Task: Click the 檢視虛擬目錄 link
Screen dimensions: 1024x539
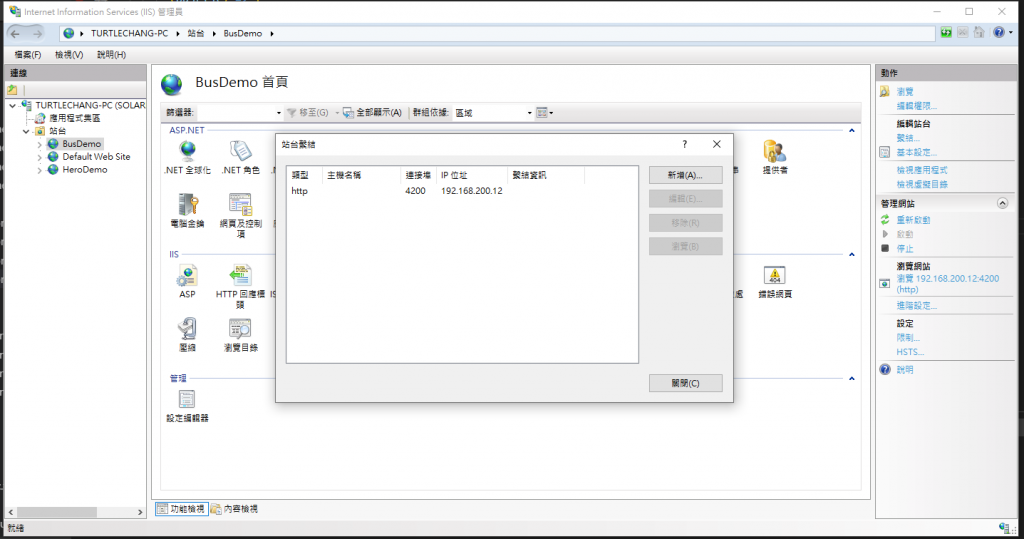Action: click(921, 184)
